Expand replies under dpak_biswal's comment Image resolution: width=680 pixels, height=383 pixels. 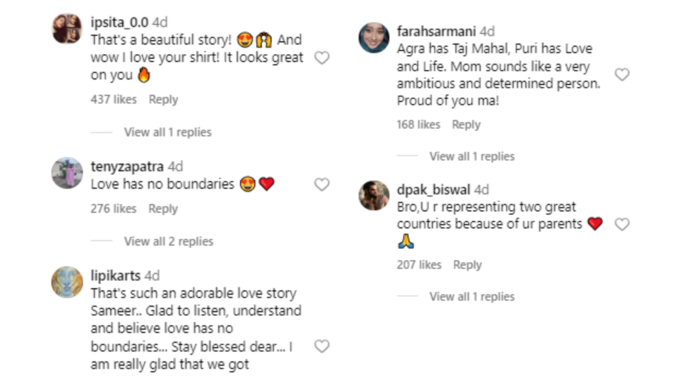pyautogui.click(x=472, y=297)
